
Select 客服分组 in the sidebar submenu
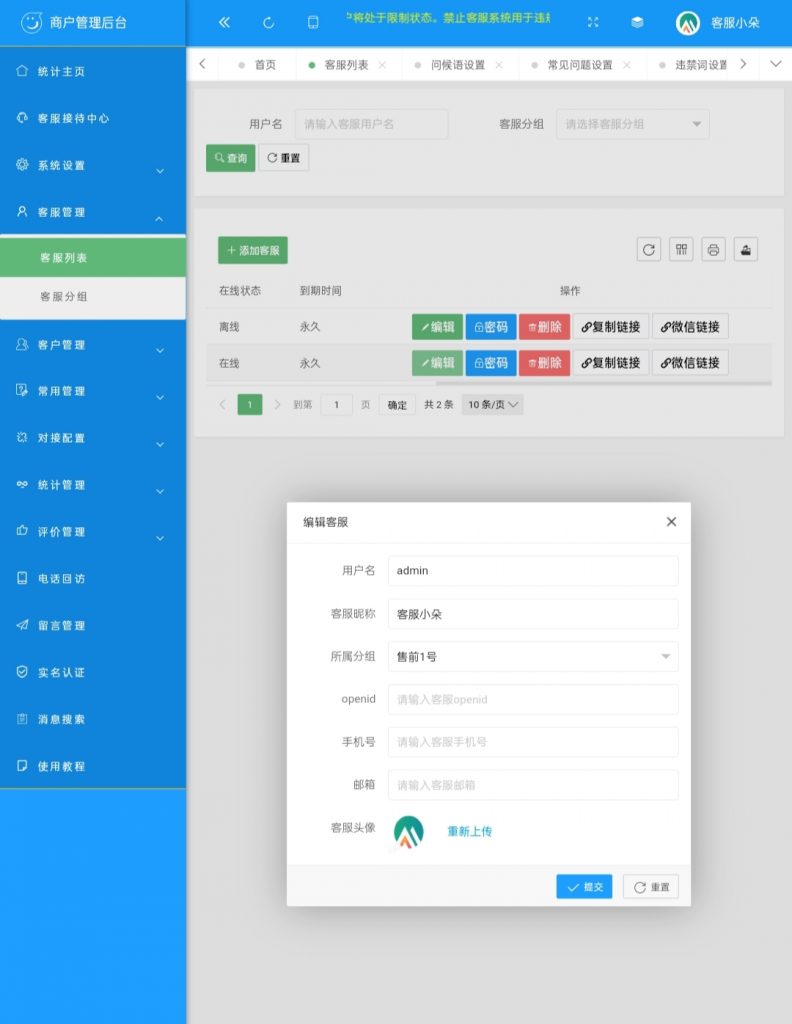tap(64, 297)
